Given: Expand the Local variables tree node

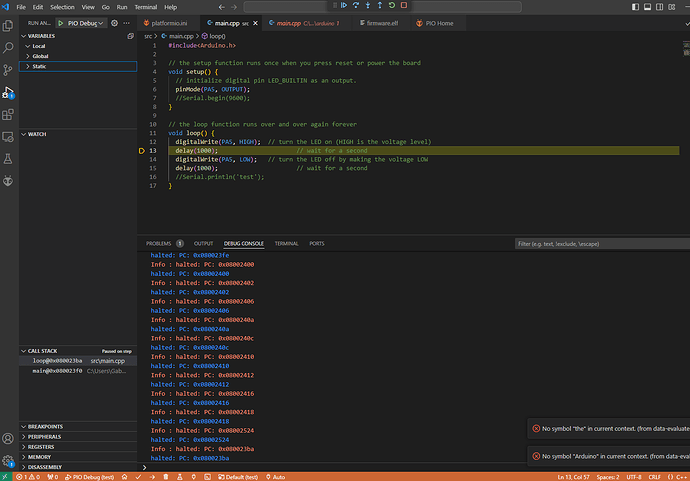Looking at the screenshot, I should point(39,46).
